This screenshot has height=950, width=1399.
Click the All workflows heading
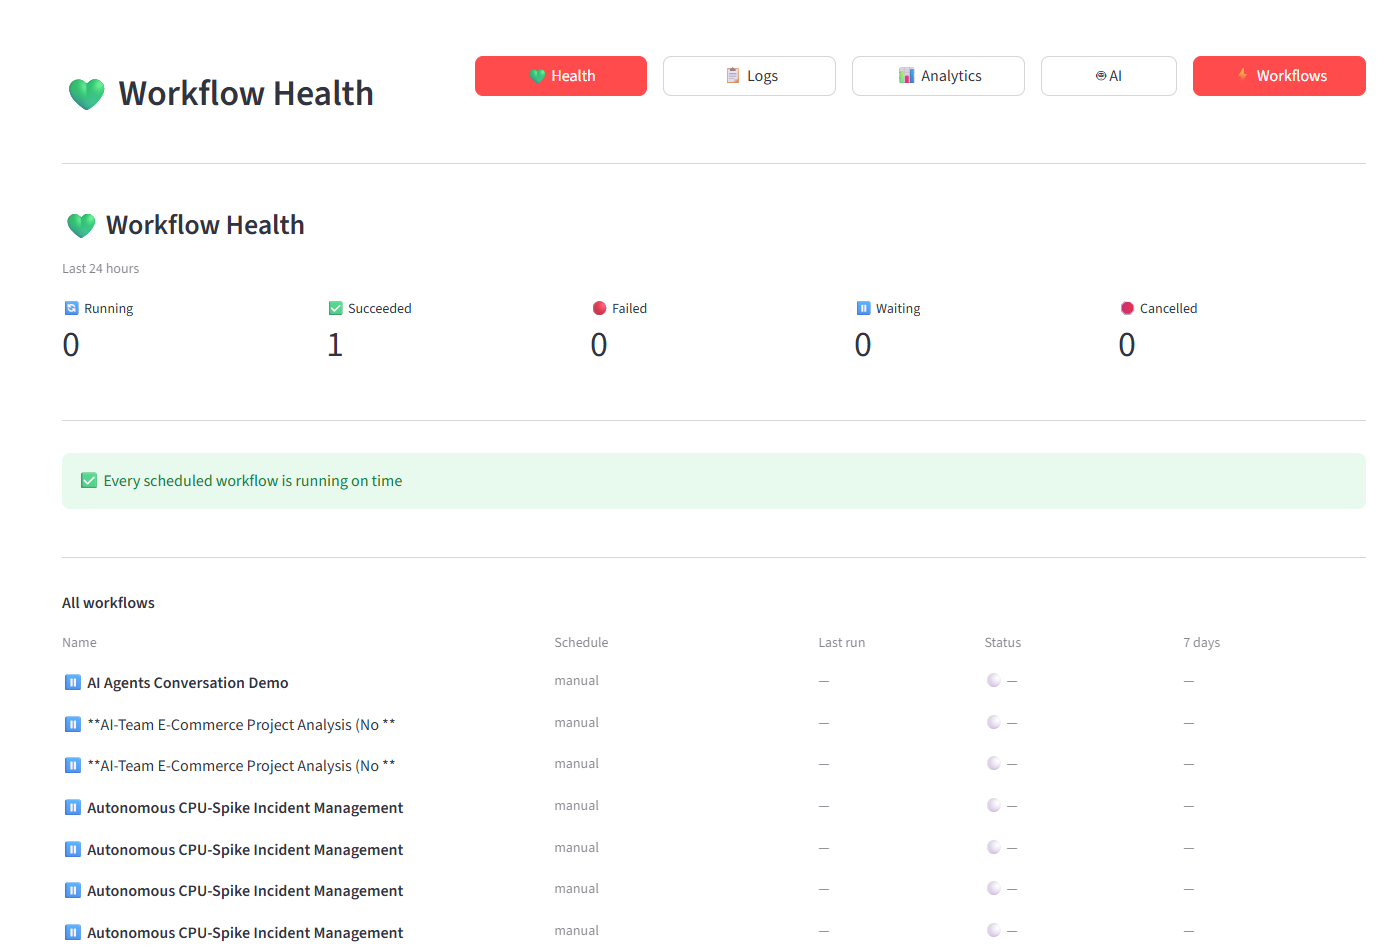pos(108,603)
